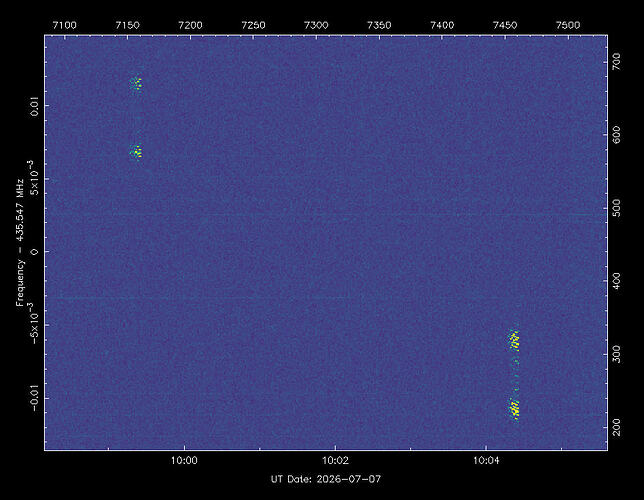The width and height of the screenshot is (644, 500).
Task: Click the 5x10⁻³ positive left axis label
Action: click(x=33, y=178)
